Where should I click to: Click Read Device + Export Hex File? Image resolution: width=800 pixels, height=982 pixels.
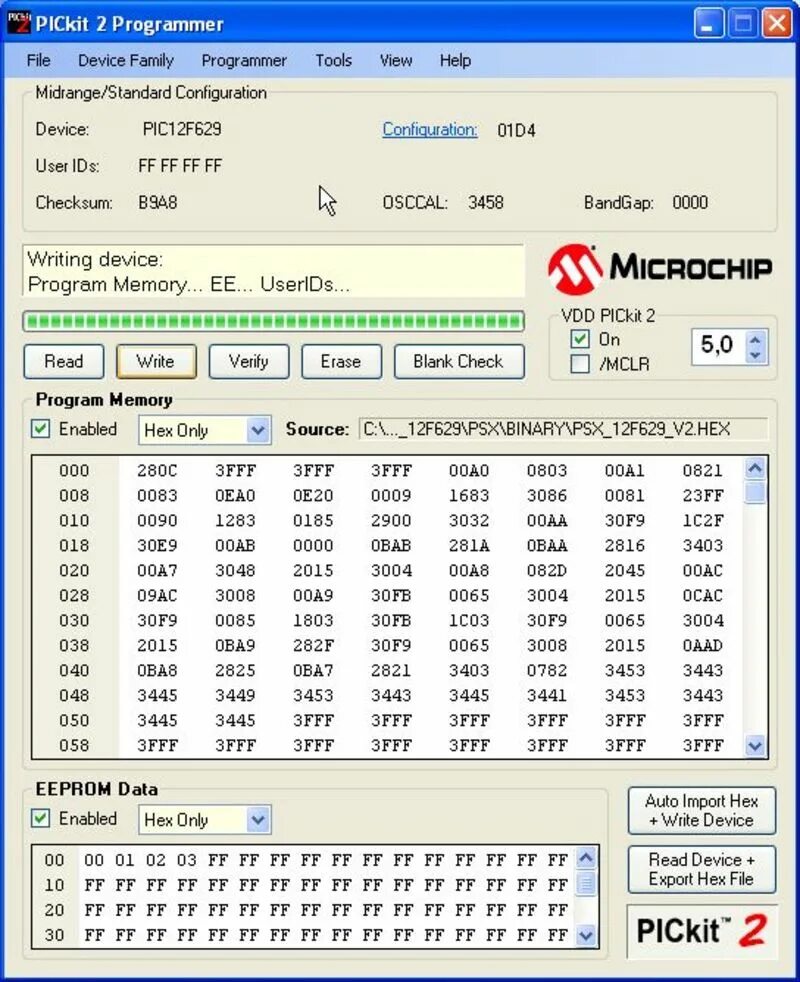[702, 869]
